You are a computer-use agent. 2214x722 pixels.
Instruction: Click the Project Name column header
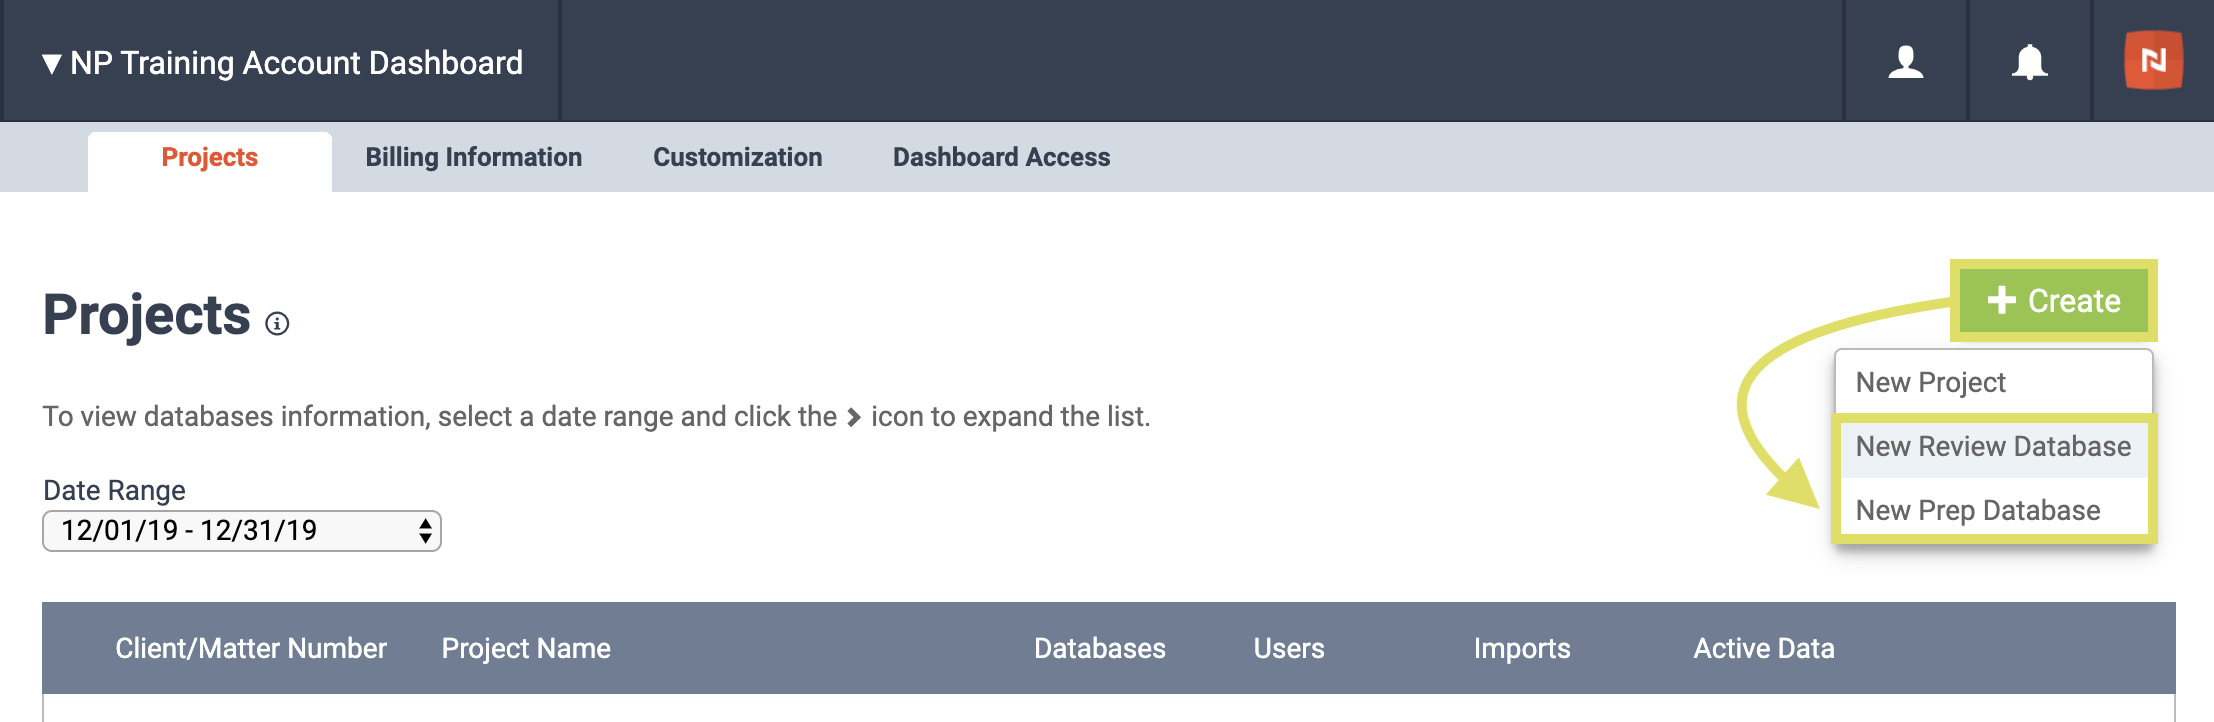(526, 648)
